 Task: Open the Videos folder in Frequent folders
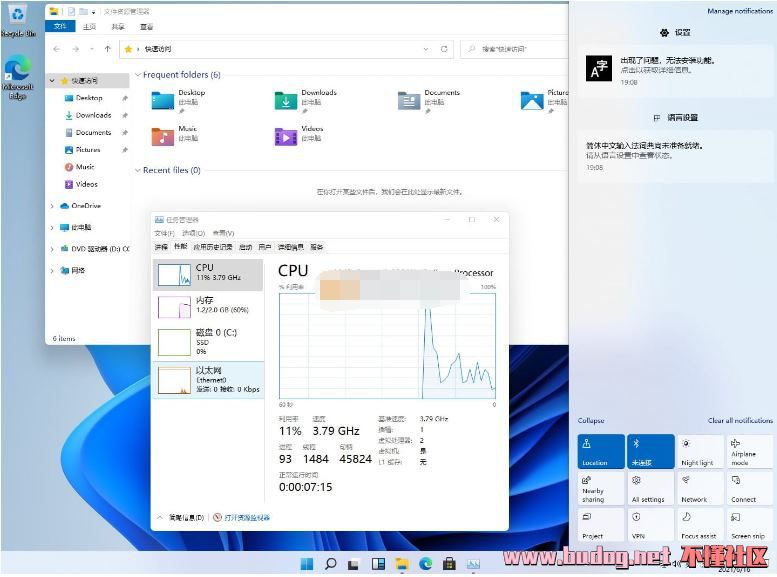(286, 136)
